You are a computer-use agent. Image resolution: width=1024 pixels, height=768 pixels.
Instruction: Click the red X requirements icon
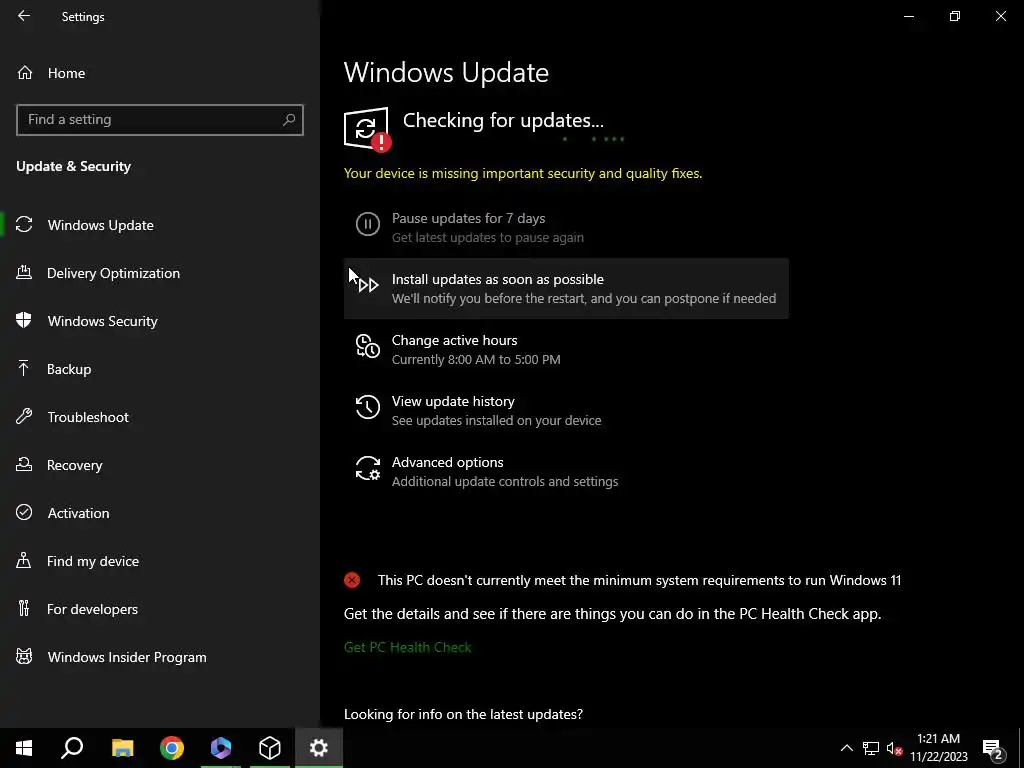pos(352,580)
